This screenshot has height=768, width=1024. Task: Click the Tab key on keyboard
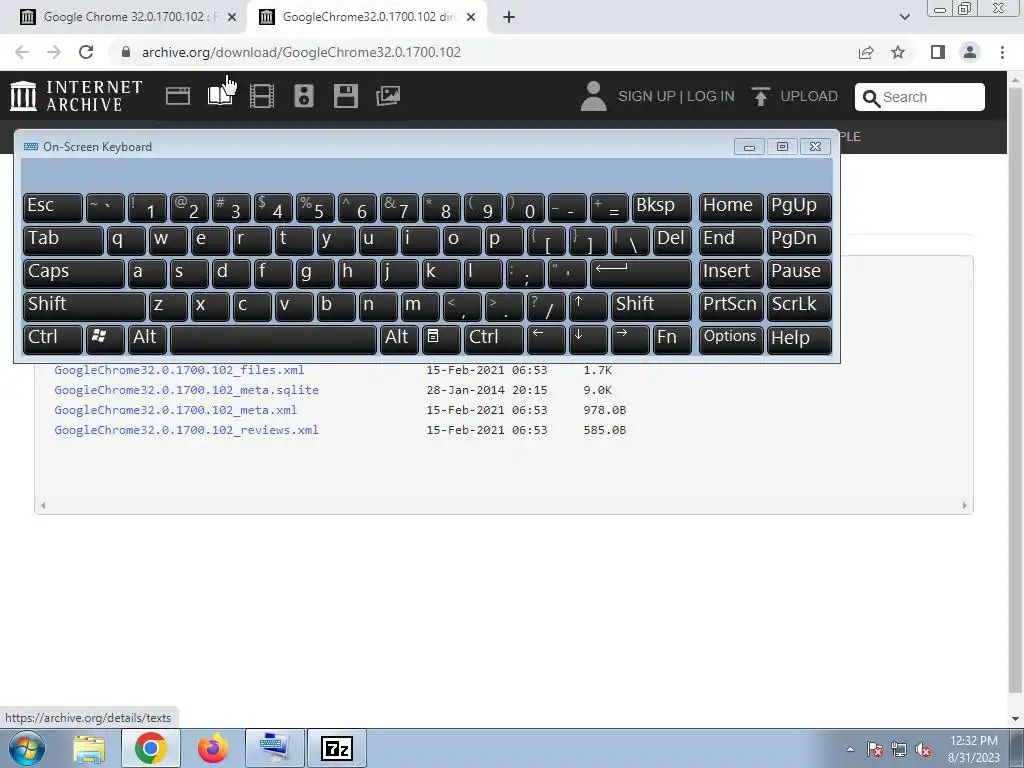[x=63, y=239]
